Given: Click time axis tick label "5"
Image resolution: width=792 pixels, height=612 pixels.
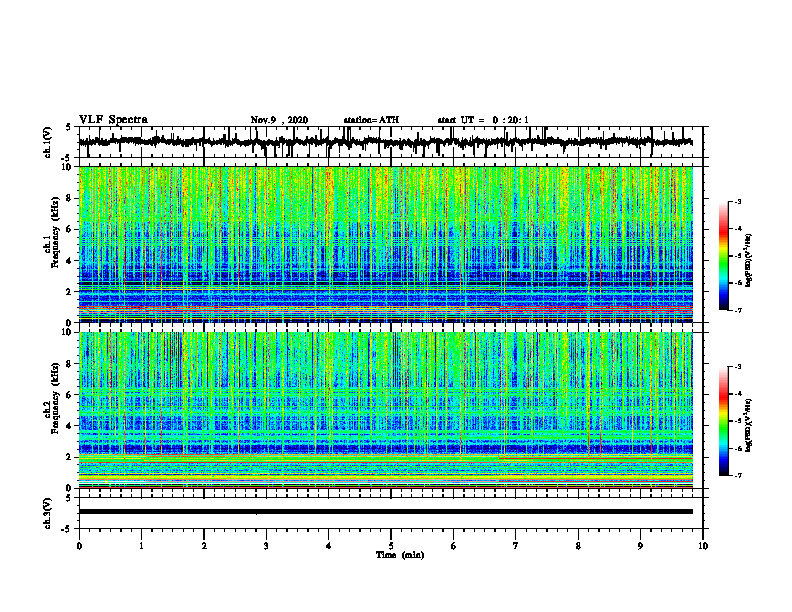Looking at the screenshot, I should point(391,546).
